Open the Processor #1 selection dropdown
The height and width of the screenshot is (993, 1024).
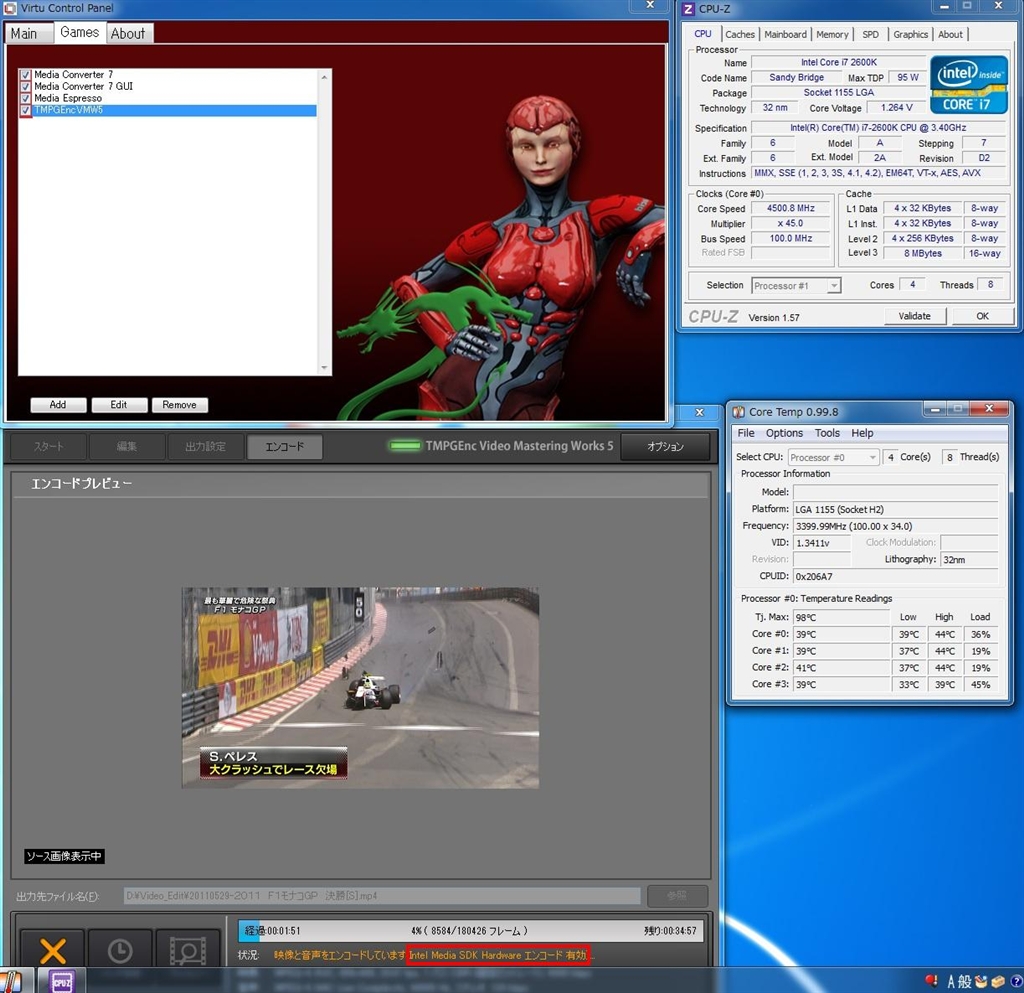point(796,286)
